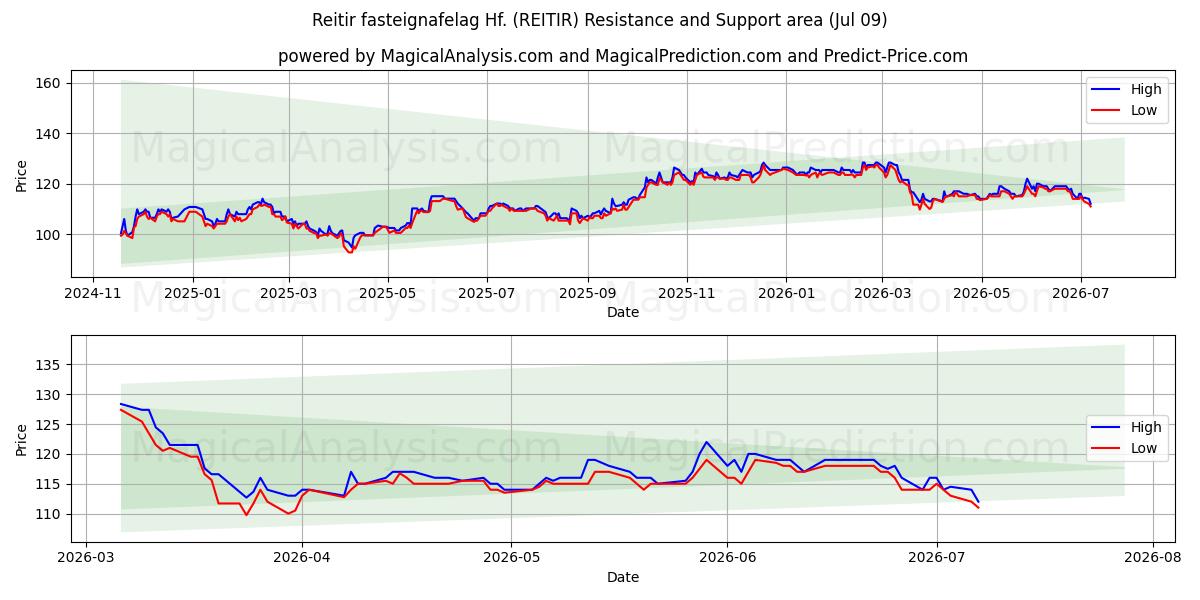The image size is (1200, 600).
Task: Click the '2025-03' date tick label
Action: (288, 294)
